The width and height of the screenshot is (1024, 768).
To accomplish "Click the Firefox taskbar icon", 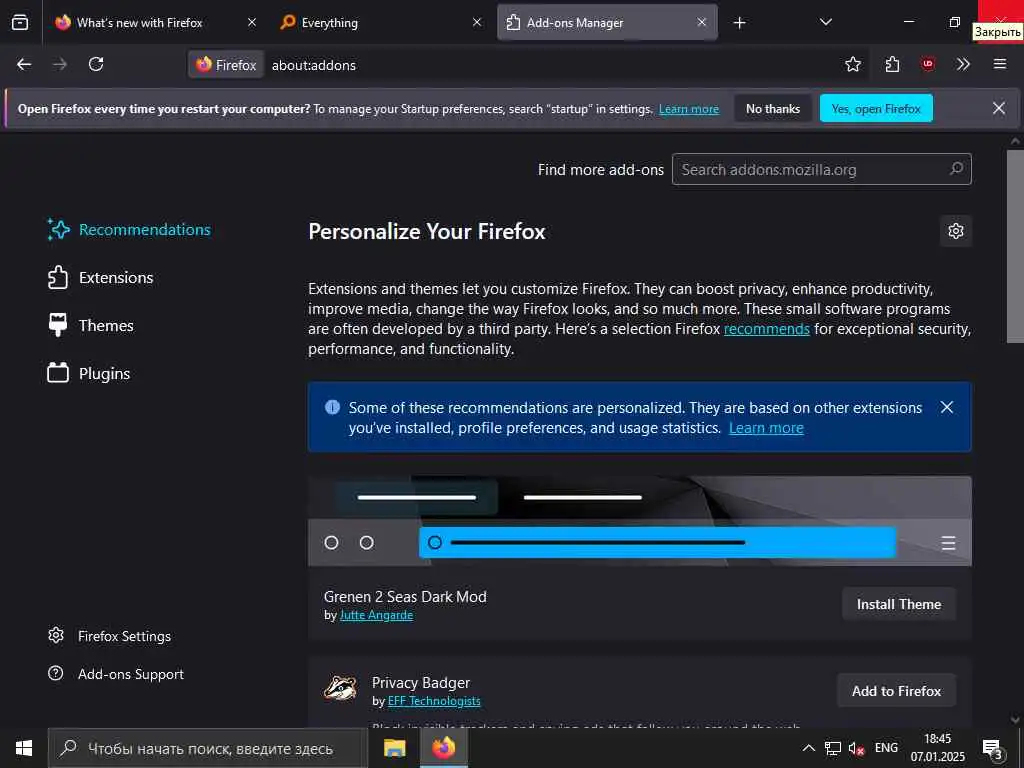I will point(443,748).
